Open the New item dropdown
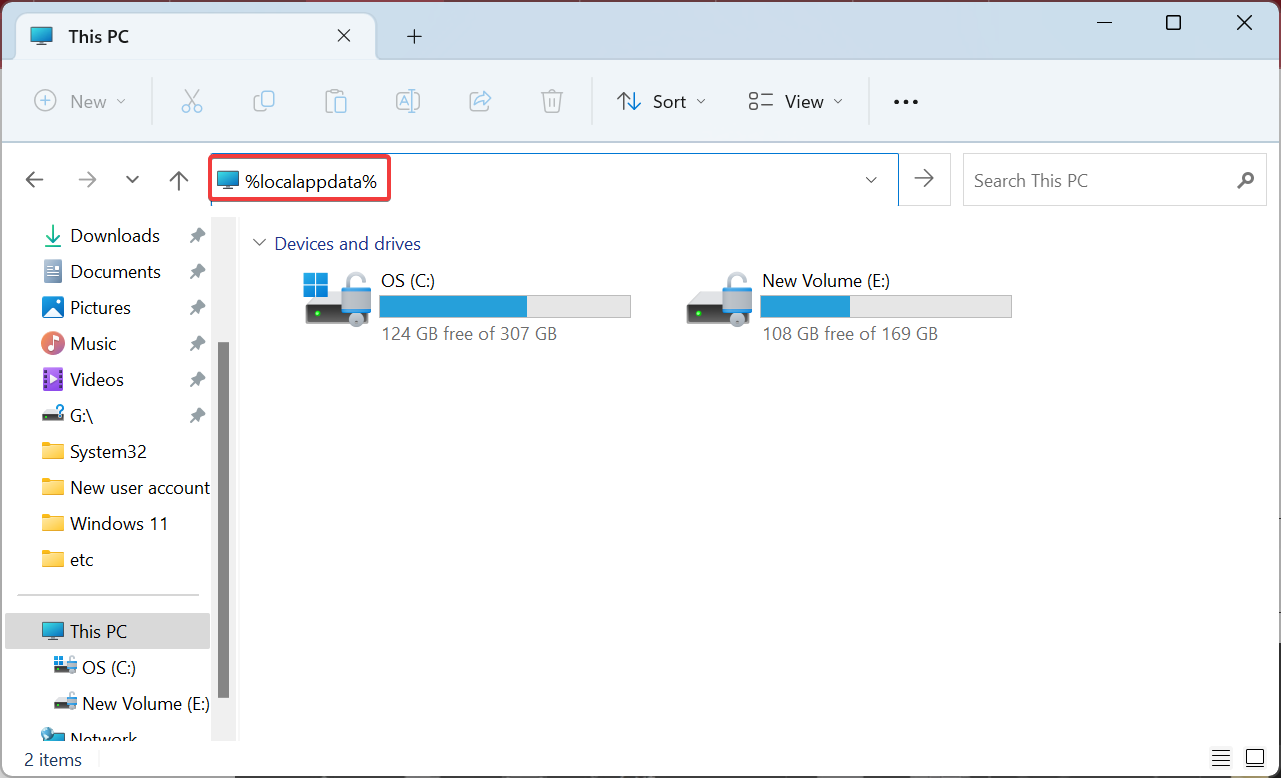This screenshot has width=1281, height=778. tap(80, 101)
